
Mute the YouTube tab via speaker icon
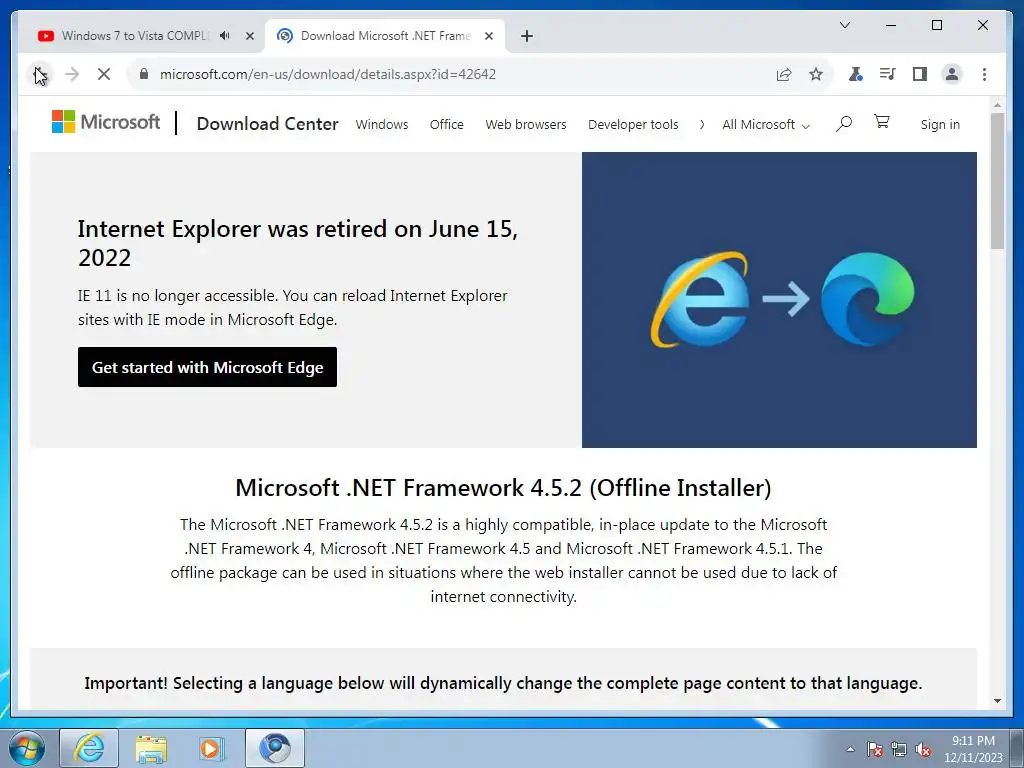click(x=225, y=36)
